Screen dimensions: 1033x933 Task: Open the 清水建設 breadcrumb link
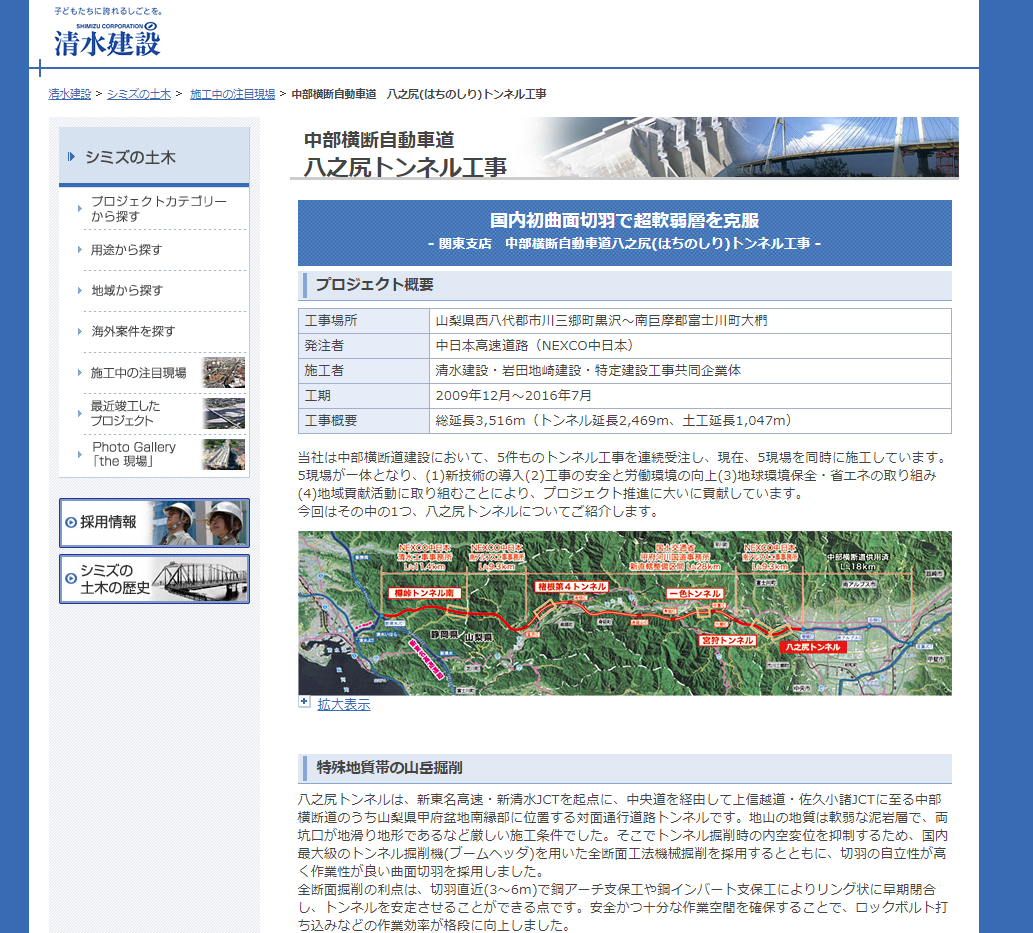point(69,94)
